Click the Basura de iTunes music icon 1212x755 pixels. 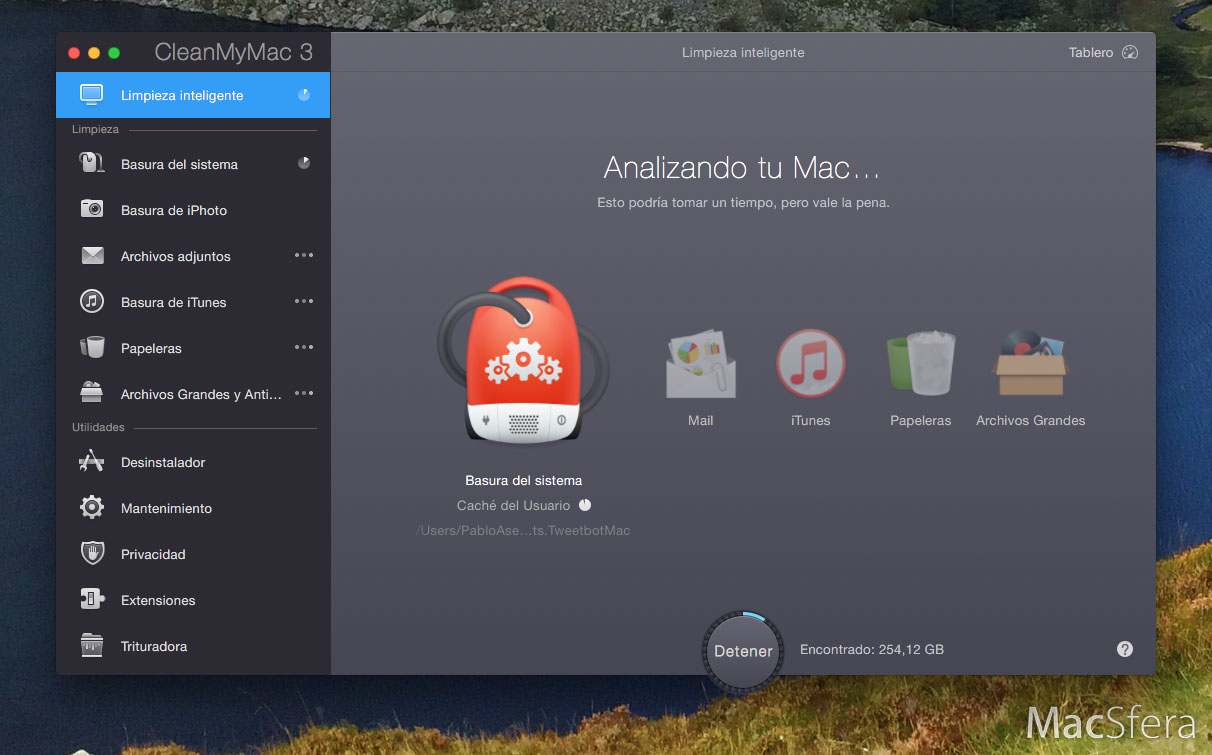click(92, 301)
